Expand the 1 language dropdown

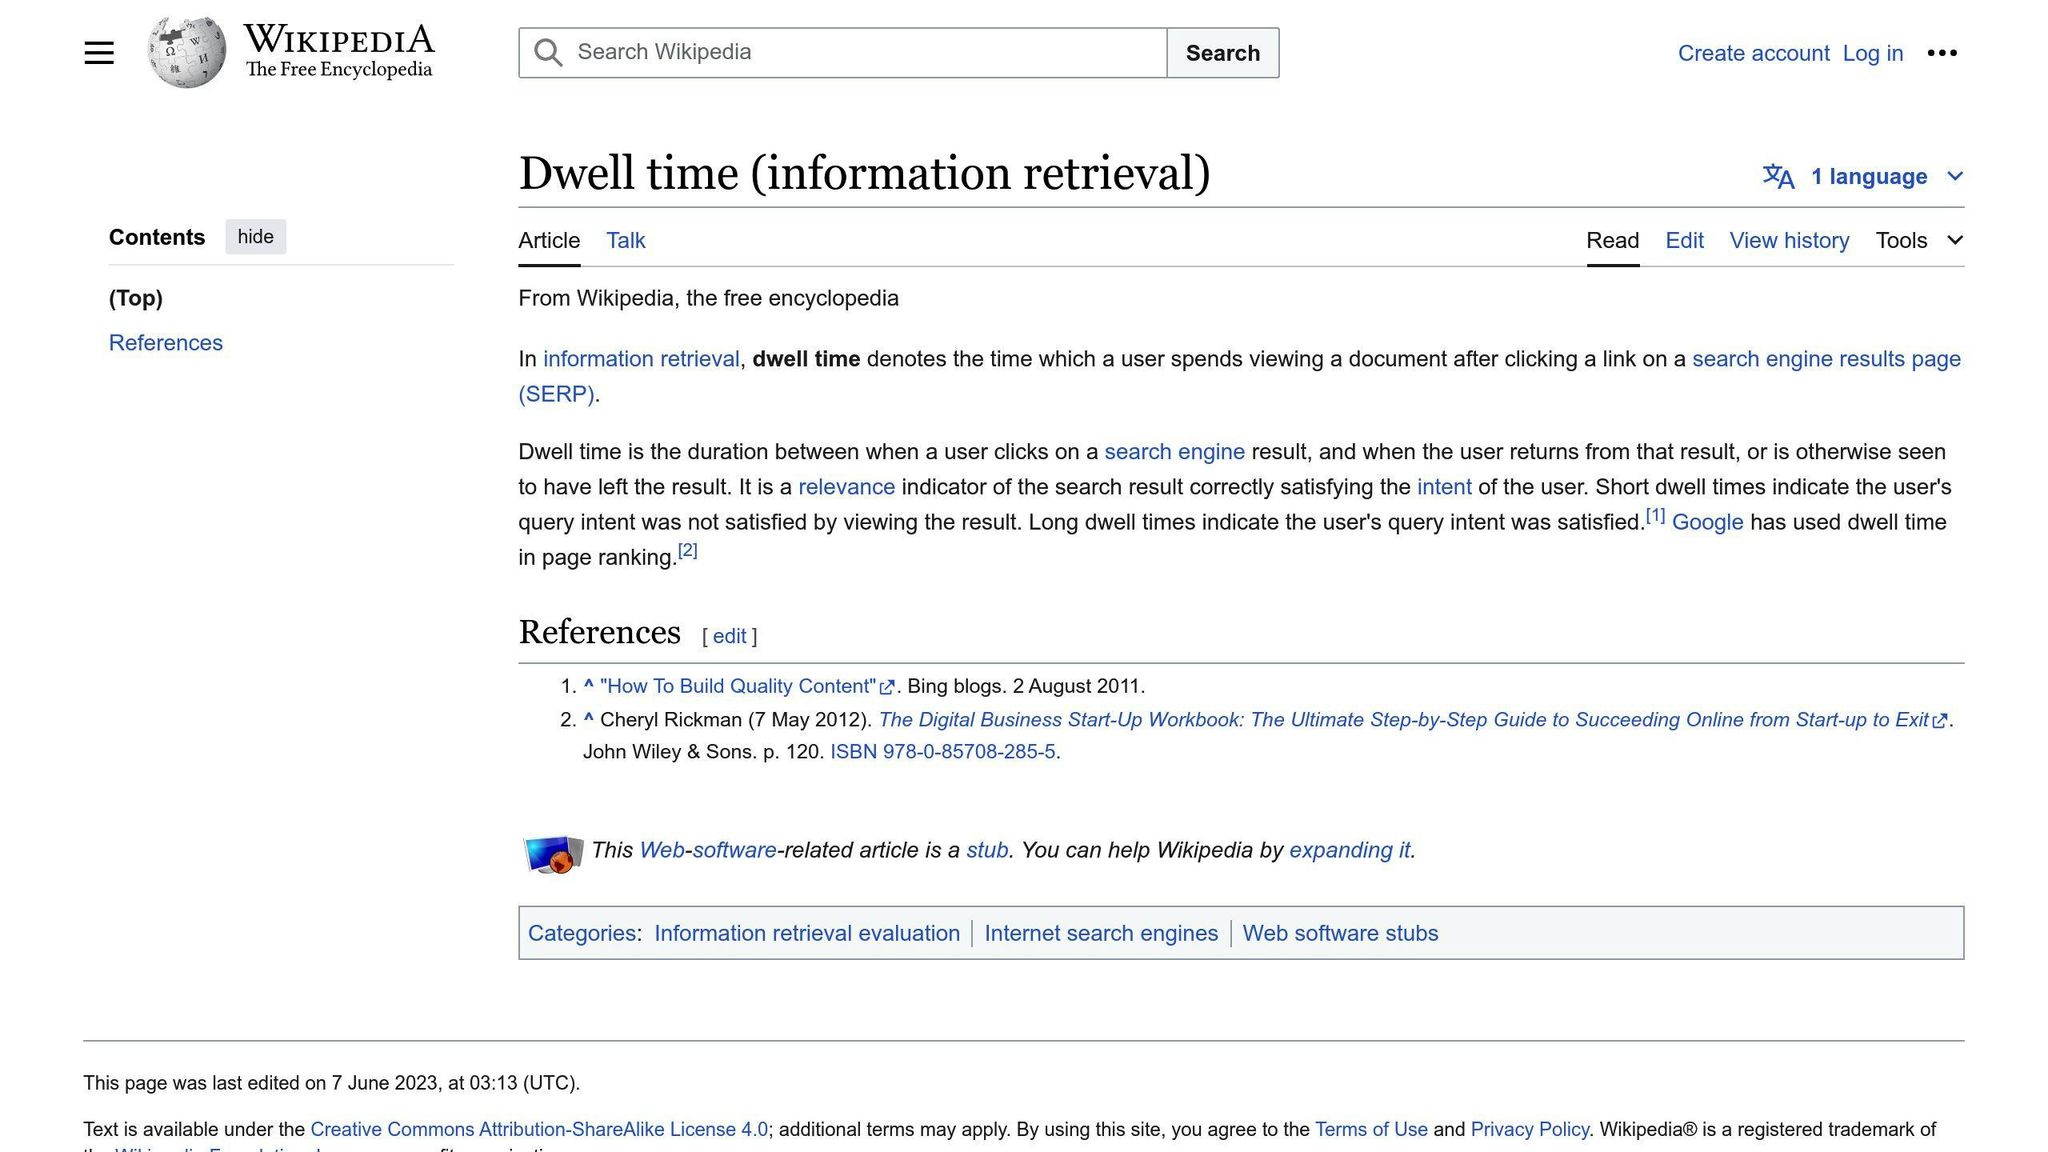(1868, 177)
